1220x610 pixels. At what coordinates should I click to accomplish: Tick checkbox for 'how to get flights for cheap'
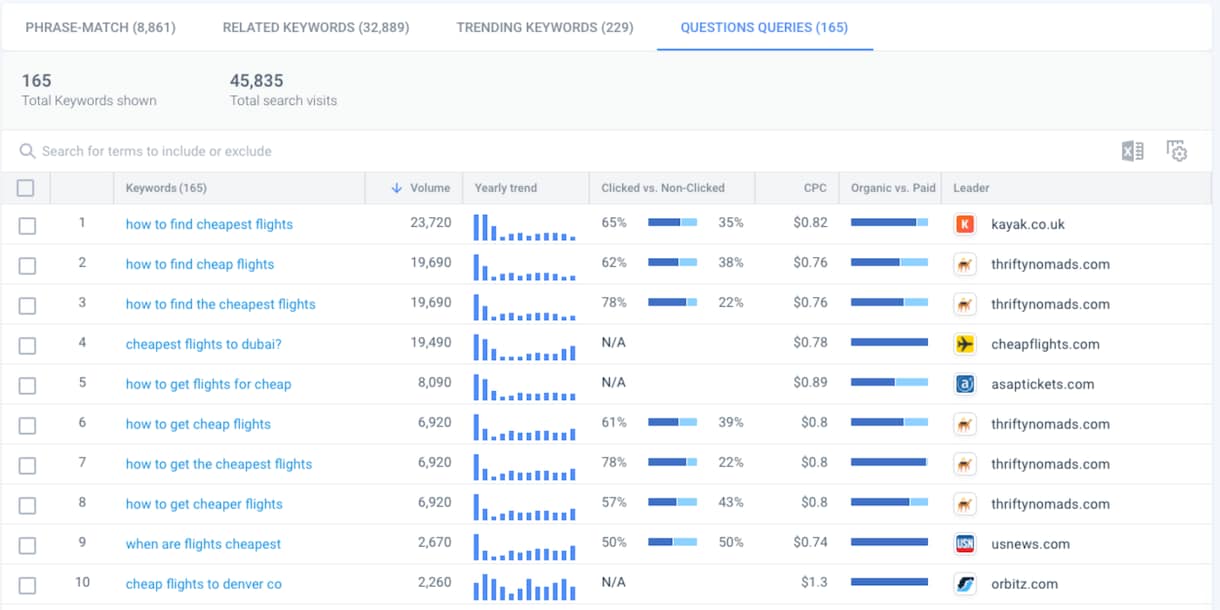[27, 386]
